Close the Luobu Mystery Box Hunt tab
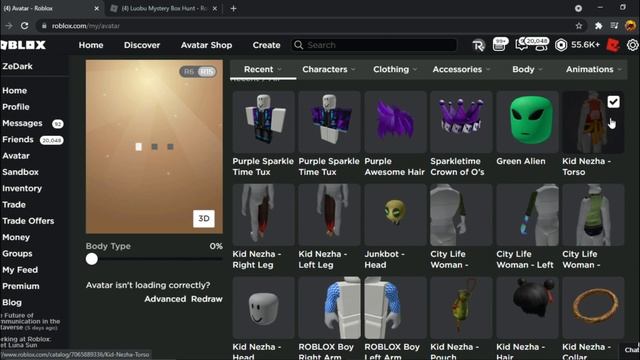The height and width of the screenshot is (360, 640). click(215, 9)
